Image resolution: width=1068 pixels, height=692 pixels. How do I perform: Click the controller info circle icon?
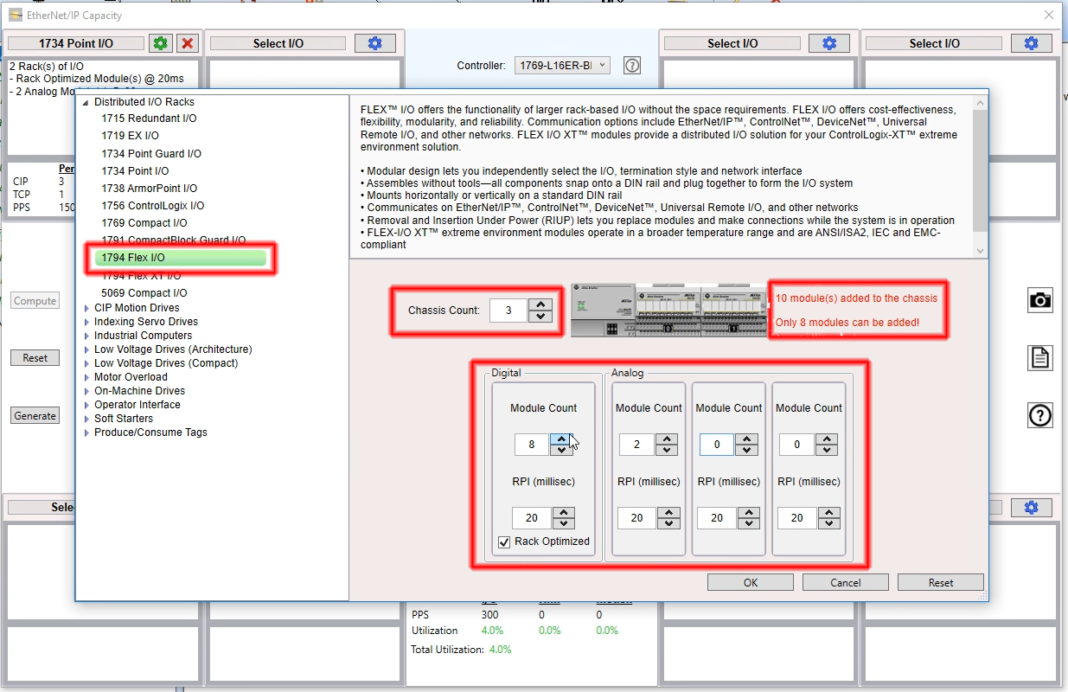[632, 65]
